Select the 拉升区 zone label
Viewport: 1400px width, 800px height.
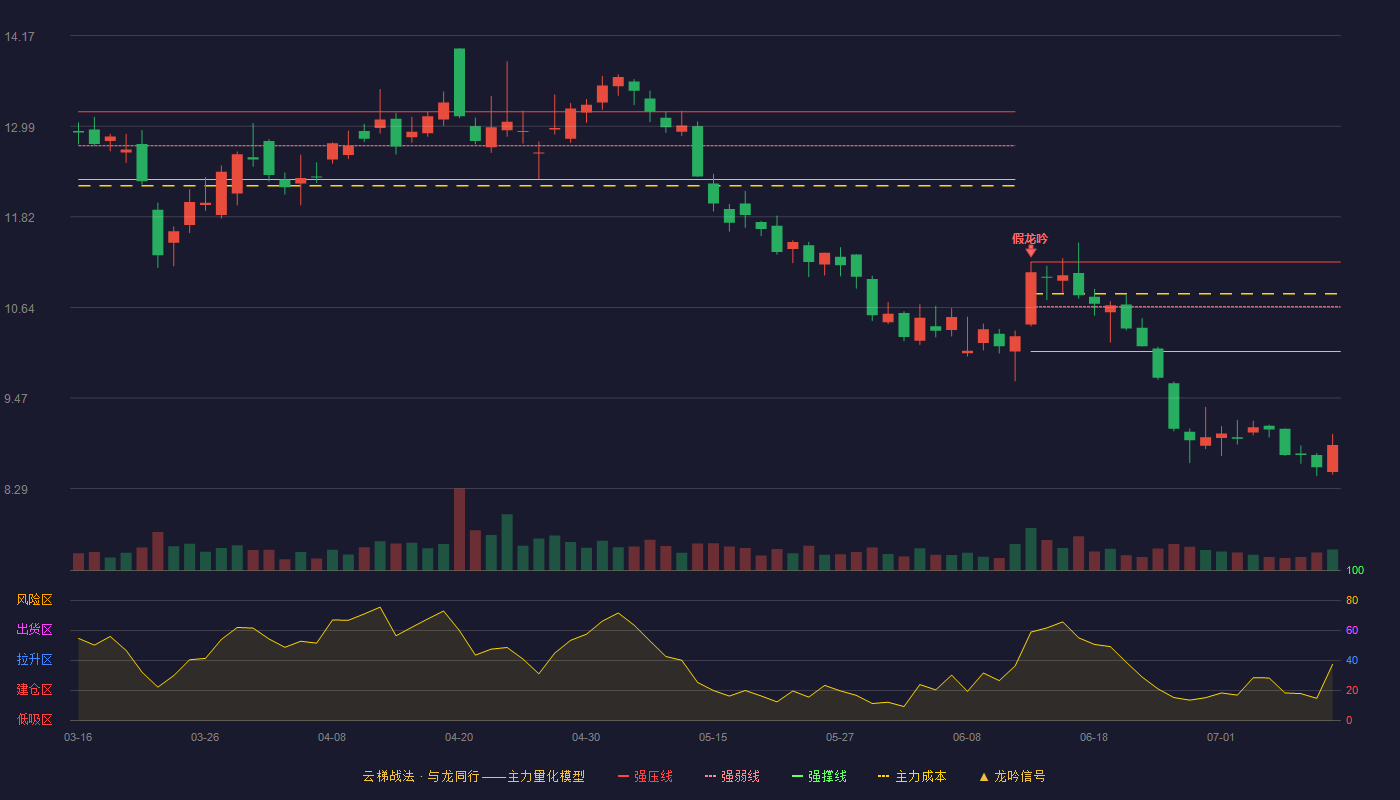34,660
